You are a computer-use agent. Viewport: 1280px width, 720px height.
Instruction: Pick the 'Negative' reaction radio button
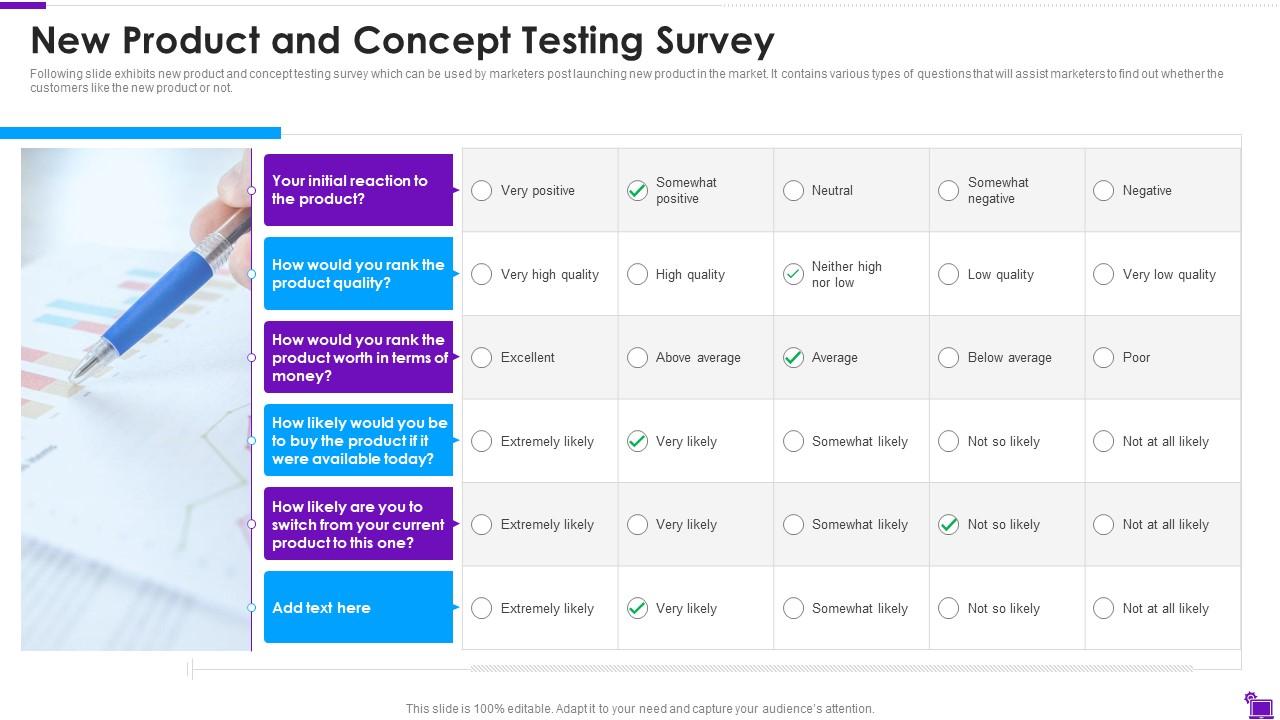tap(1104, 190)
